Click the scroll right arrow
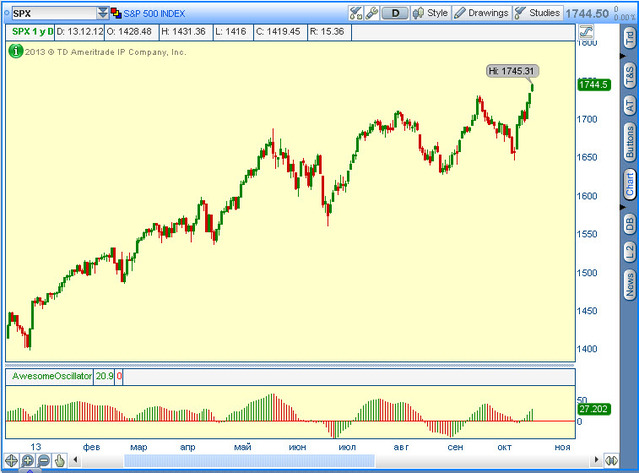Viewport: 639px width, 473px height. coord(596,460)
